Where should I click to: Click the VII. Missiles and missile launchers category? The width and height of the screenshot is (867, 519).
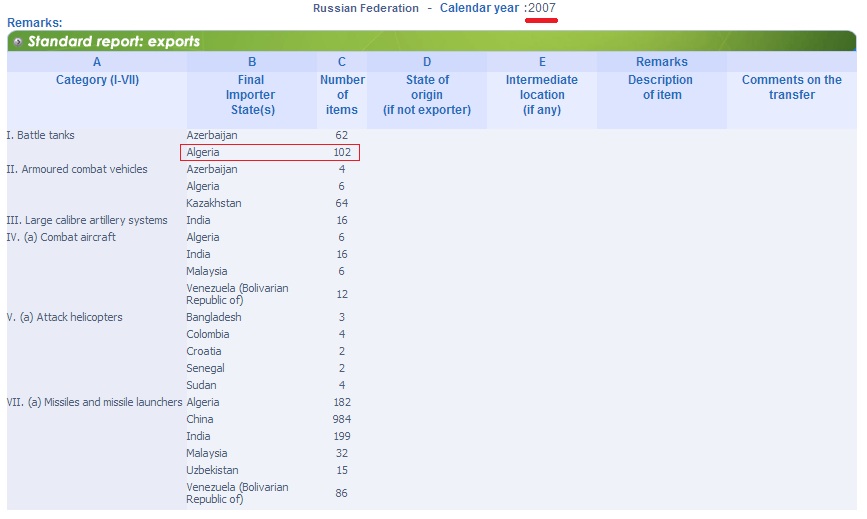click(94, 402)
